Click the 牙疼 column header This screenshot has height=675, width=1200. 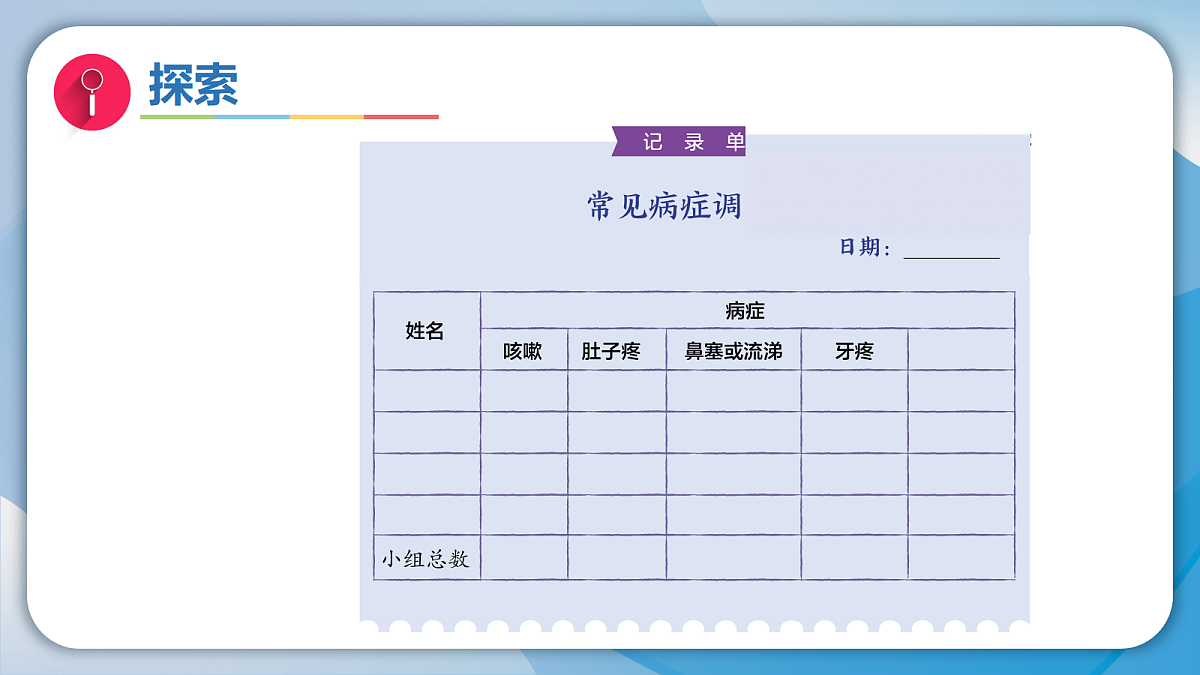point(854,350)
